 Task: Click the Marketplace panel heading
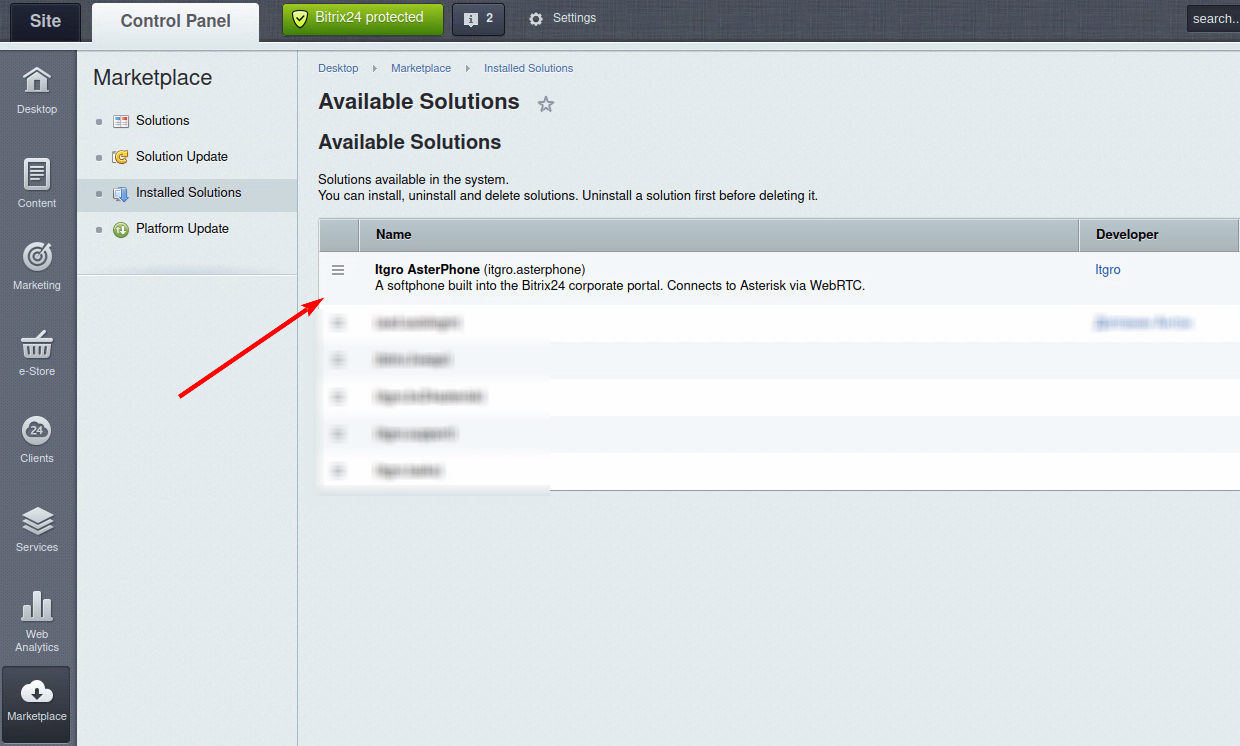pos(153,78)
